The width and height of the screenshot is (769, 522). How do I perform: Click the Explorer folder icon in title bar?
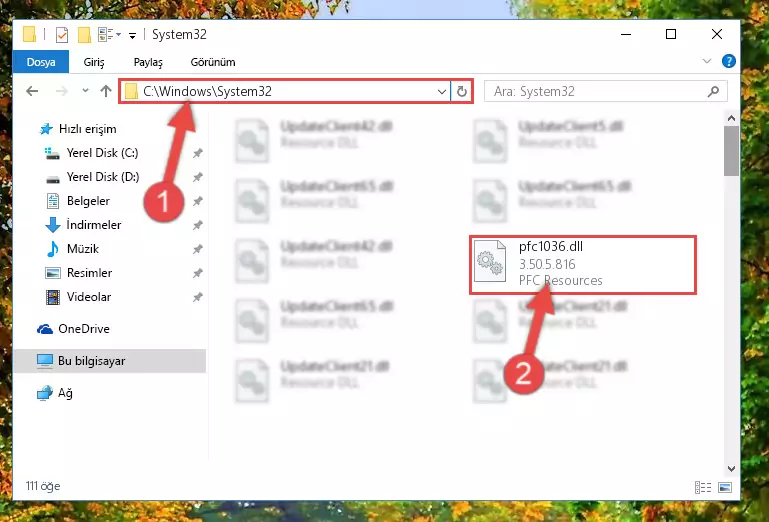click(x=29, y=34)
